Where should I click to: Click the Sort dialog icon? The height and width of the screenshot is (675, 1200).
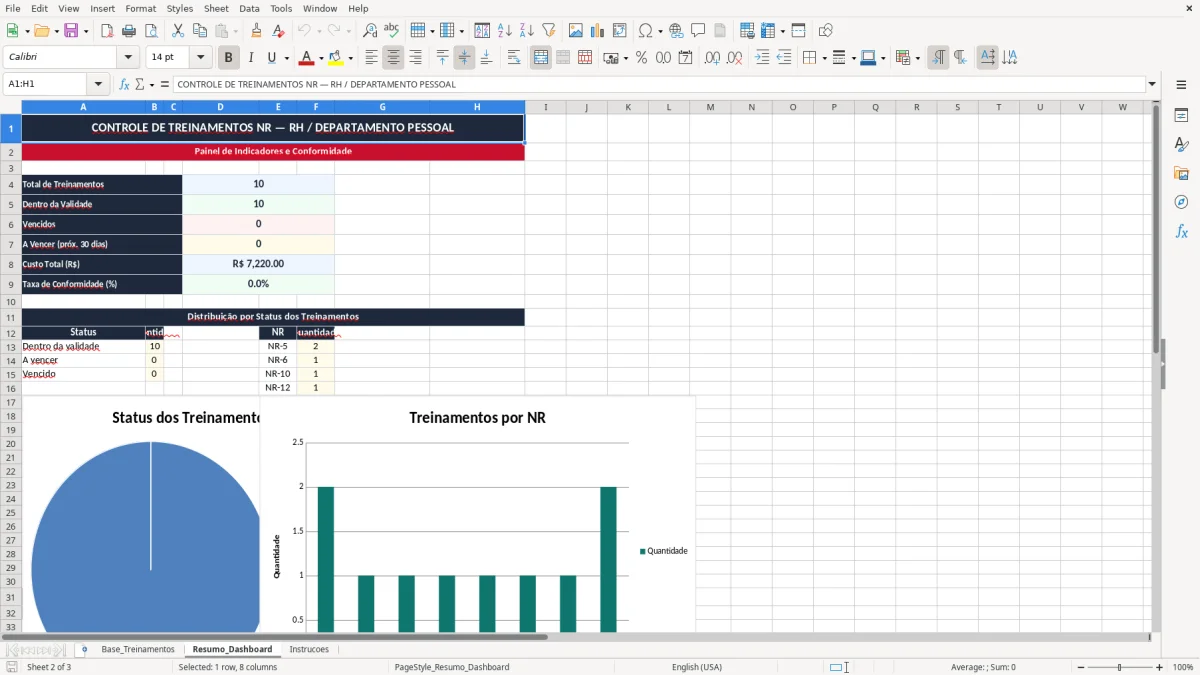click(482, 31)
